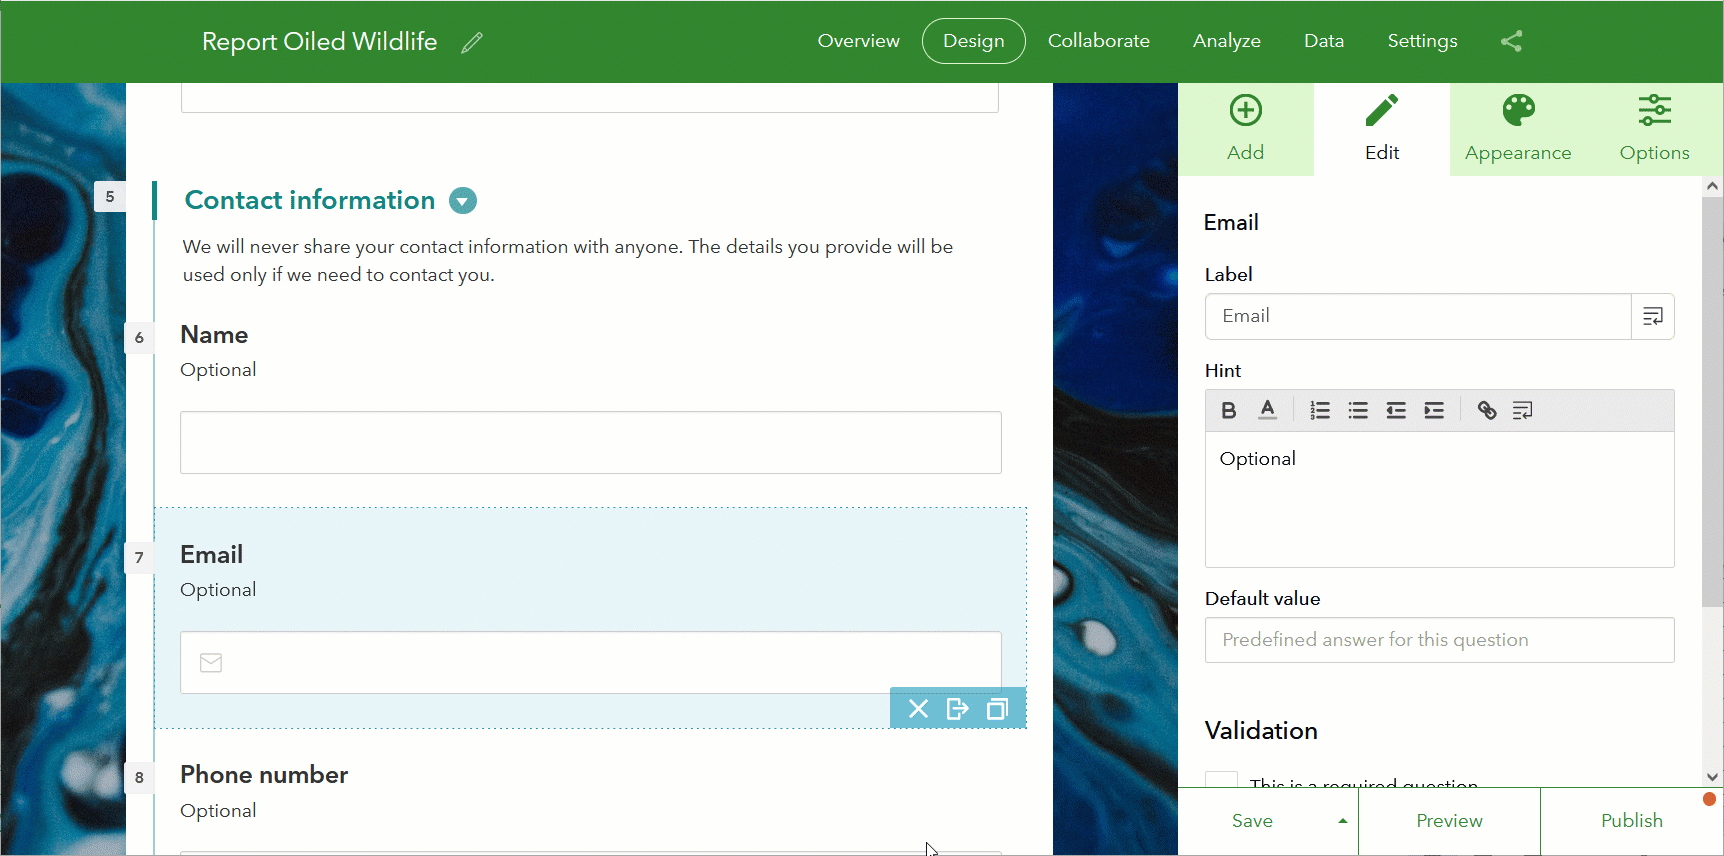Collapse the Contact information group
The height and width of the screenshot is (856, 1724).
coord(463,201)
